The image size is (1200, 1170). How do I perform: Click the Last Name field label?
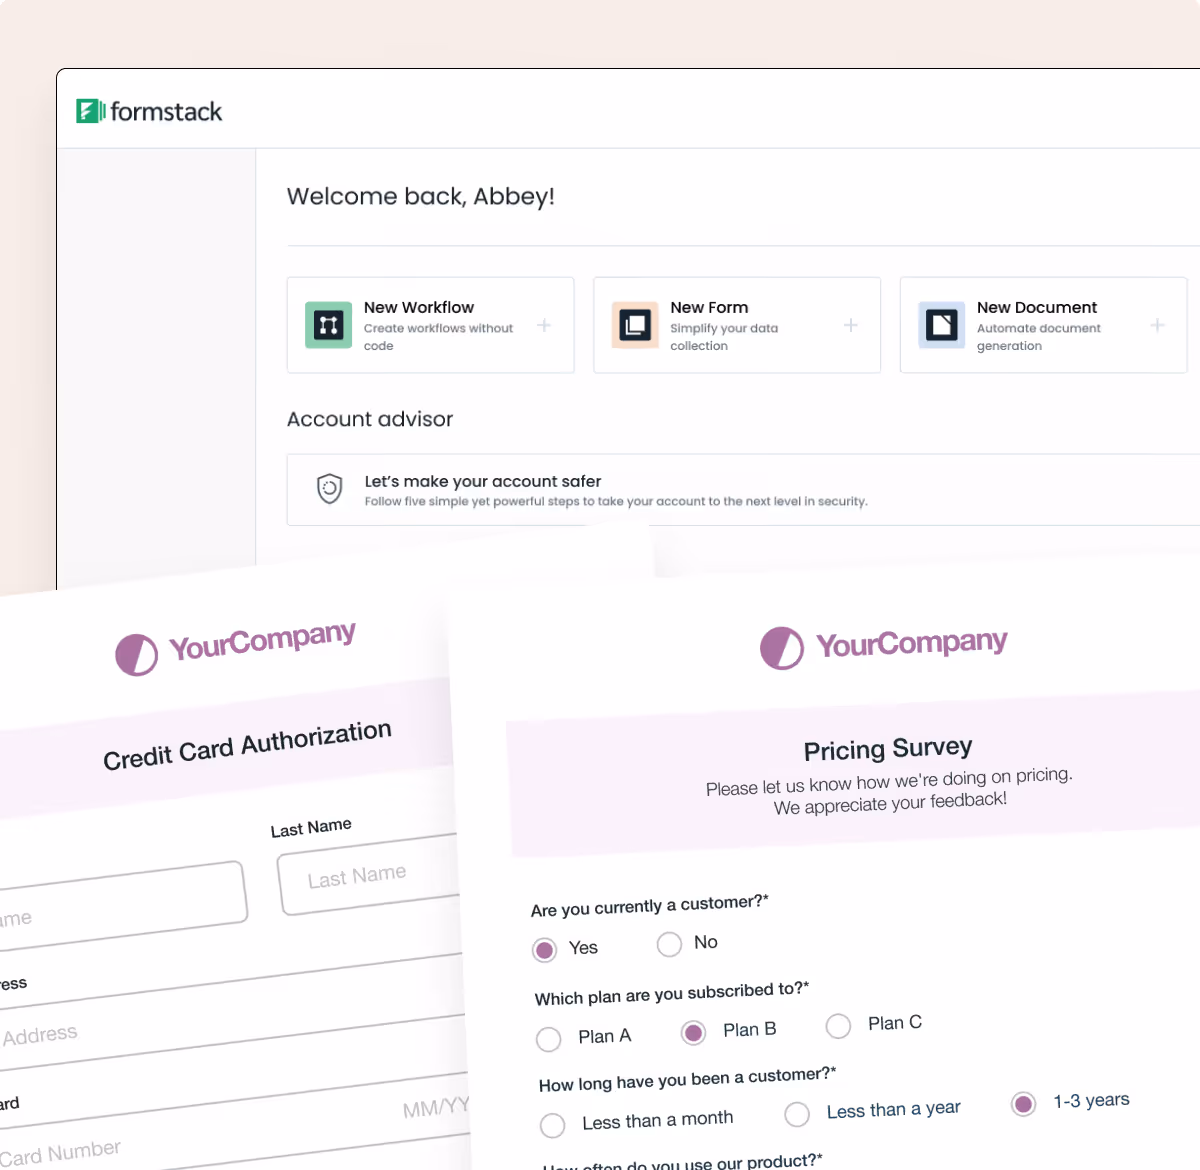point(311,829)
